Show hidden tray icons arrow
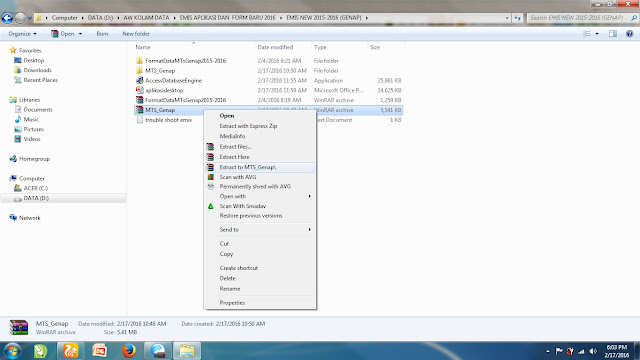 coord(547,351)
